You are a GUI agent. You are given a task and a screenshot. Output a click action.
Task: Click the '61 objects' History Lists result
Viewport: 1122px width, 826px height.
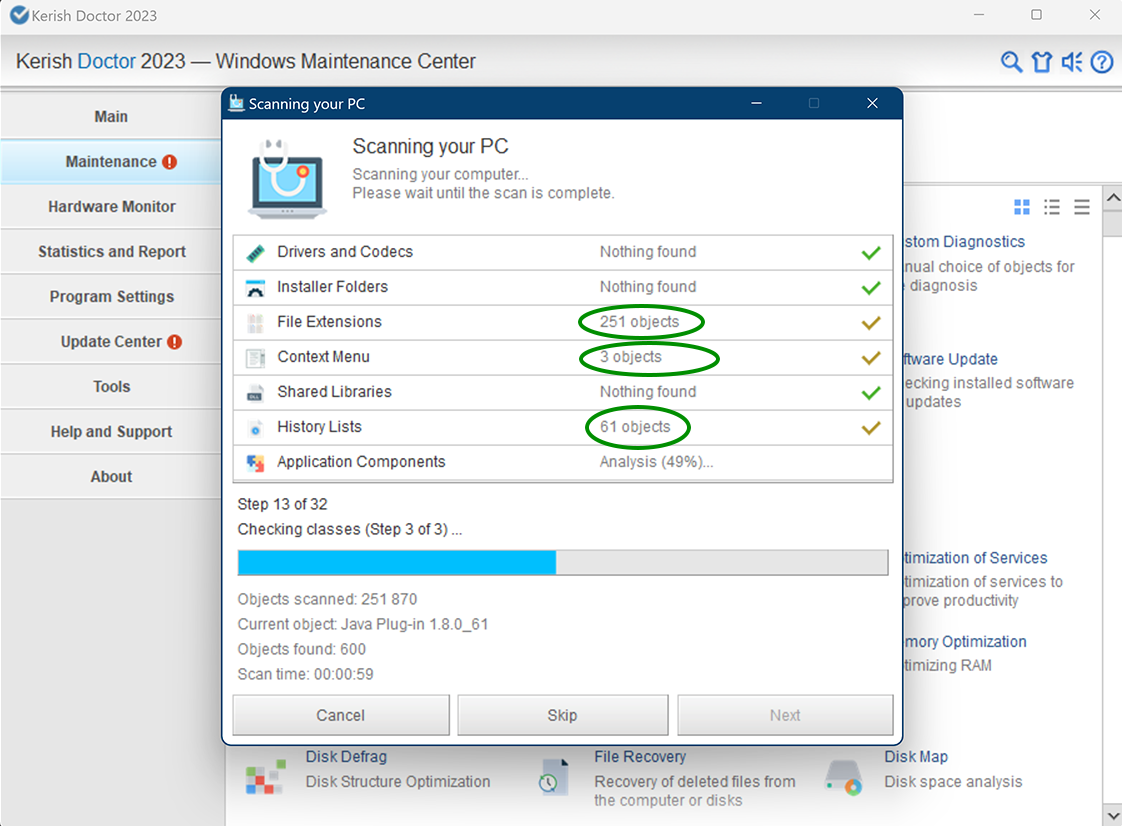(635, 427)
